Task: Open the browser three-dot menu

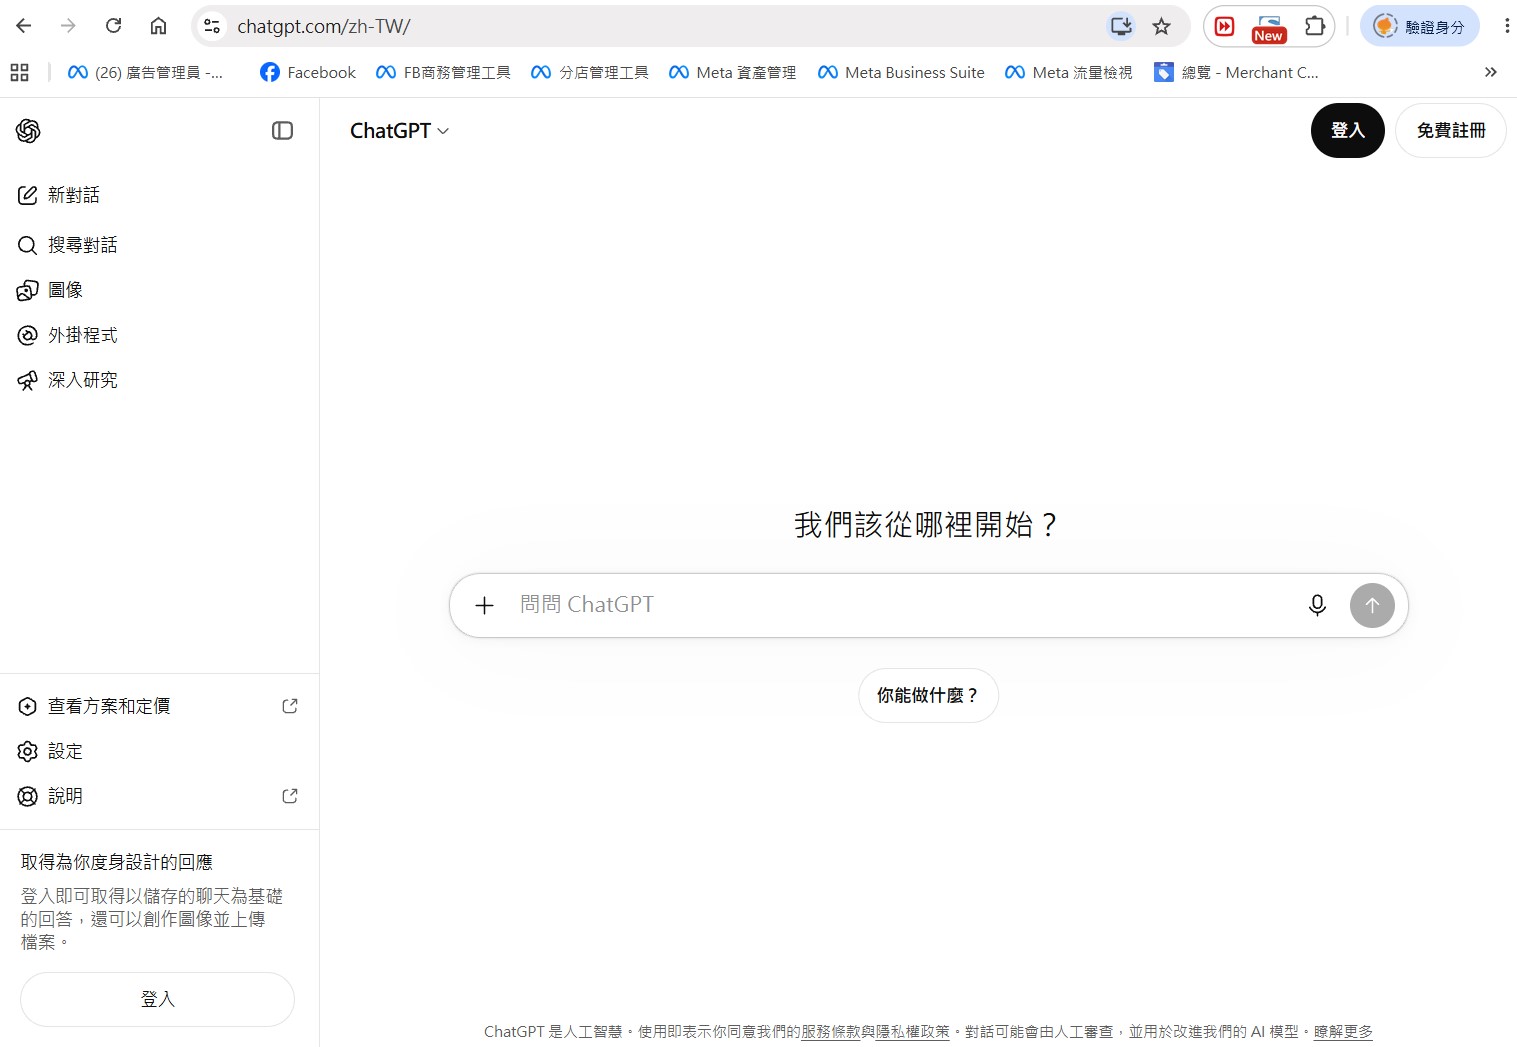Action: coord(1506,26)
